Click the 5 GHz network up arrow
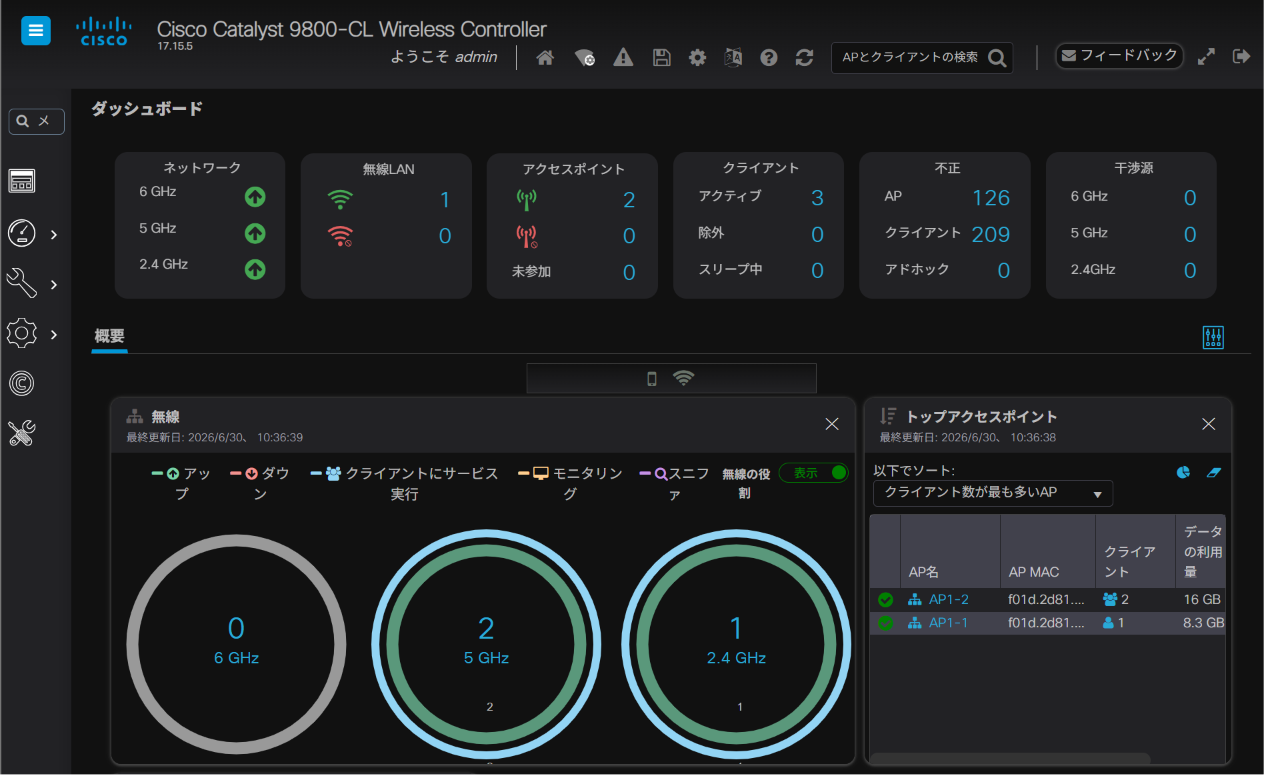 255,233
